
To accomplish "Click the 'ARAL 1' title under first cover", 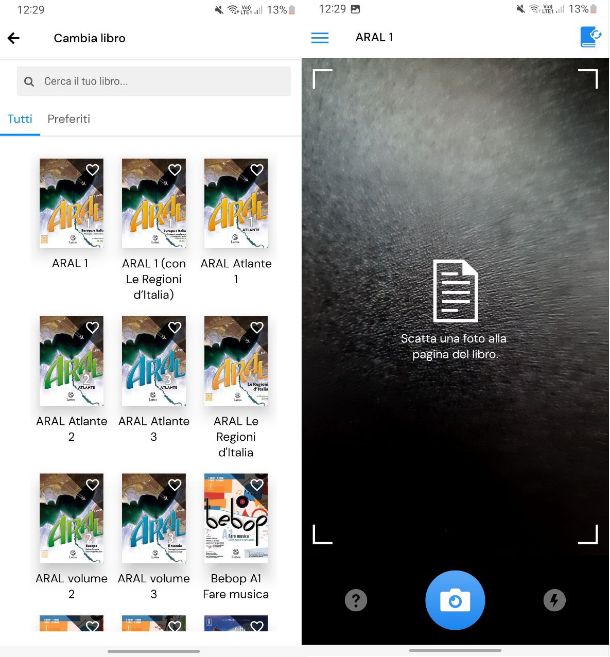I will tap(70, 264).
